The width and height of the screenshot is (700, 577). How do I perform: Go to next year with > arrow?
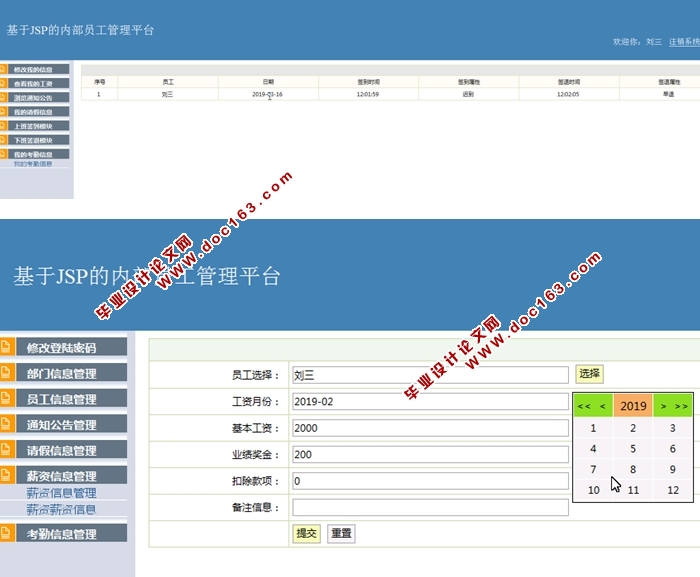coord(663,406)
